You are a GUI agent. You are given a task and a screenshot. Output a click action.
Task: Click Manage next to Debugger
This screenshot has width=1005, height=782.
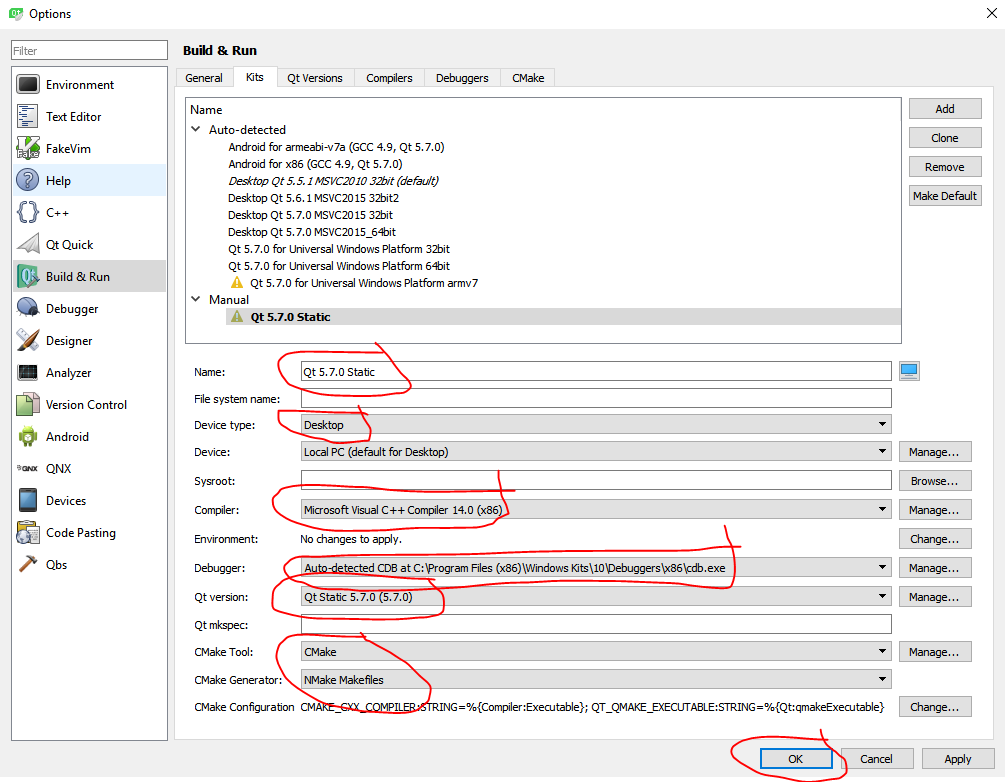pyautogui.click(x=934, y=568)
